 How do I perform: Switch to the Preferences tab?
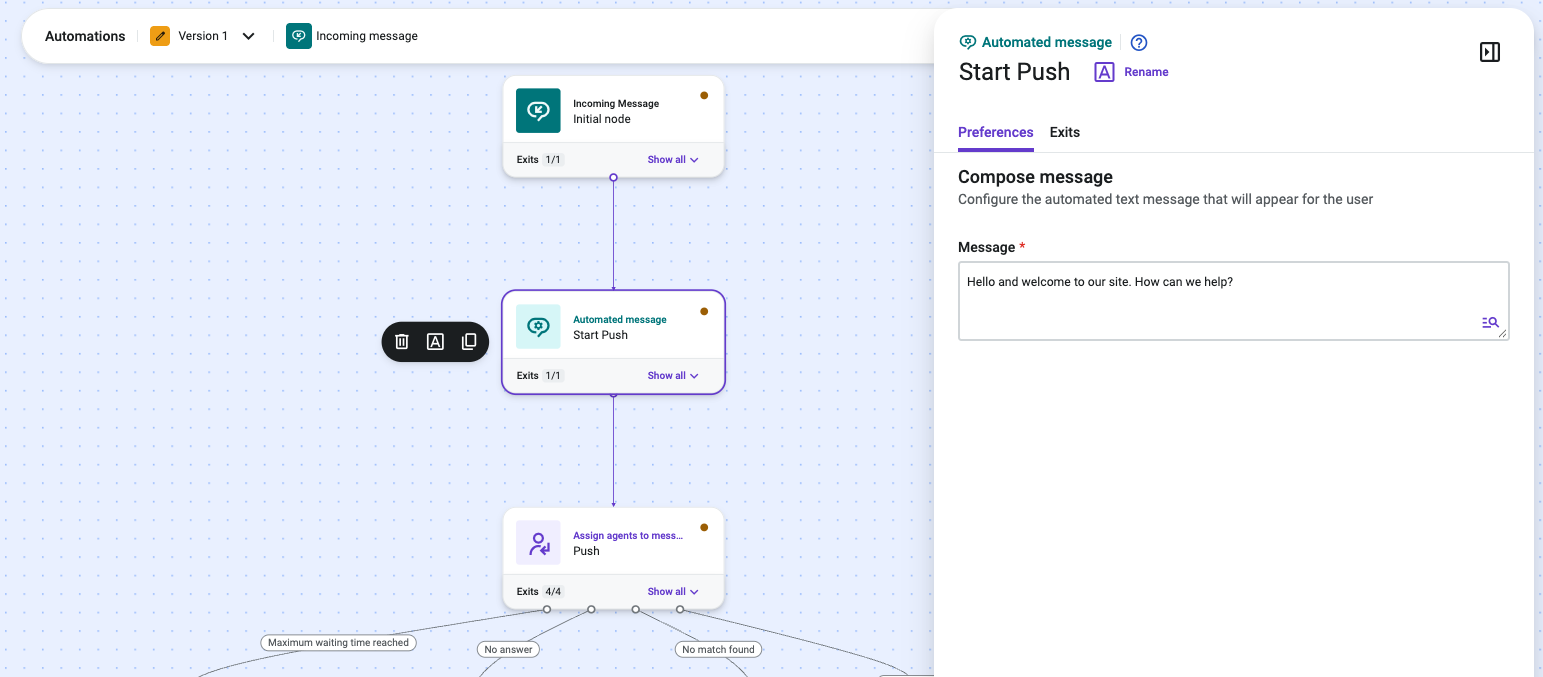996,132
